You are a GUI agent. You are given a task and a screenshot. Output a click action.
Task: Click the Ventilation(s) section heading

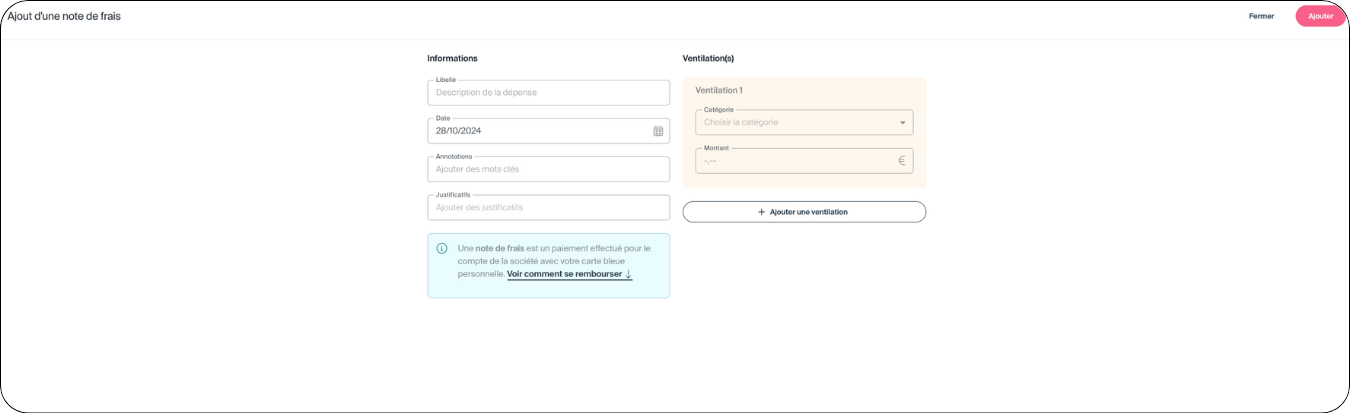708,58
